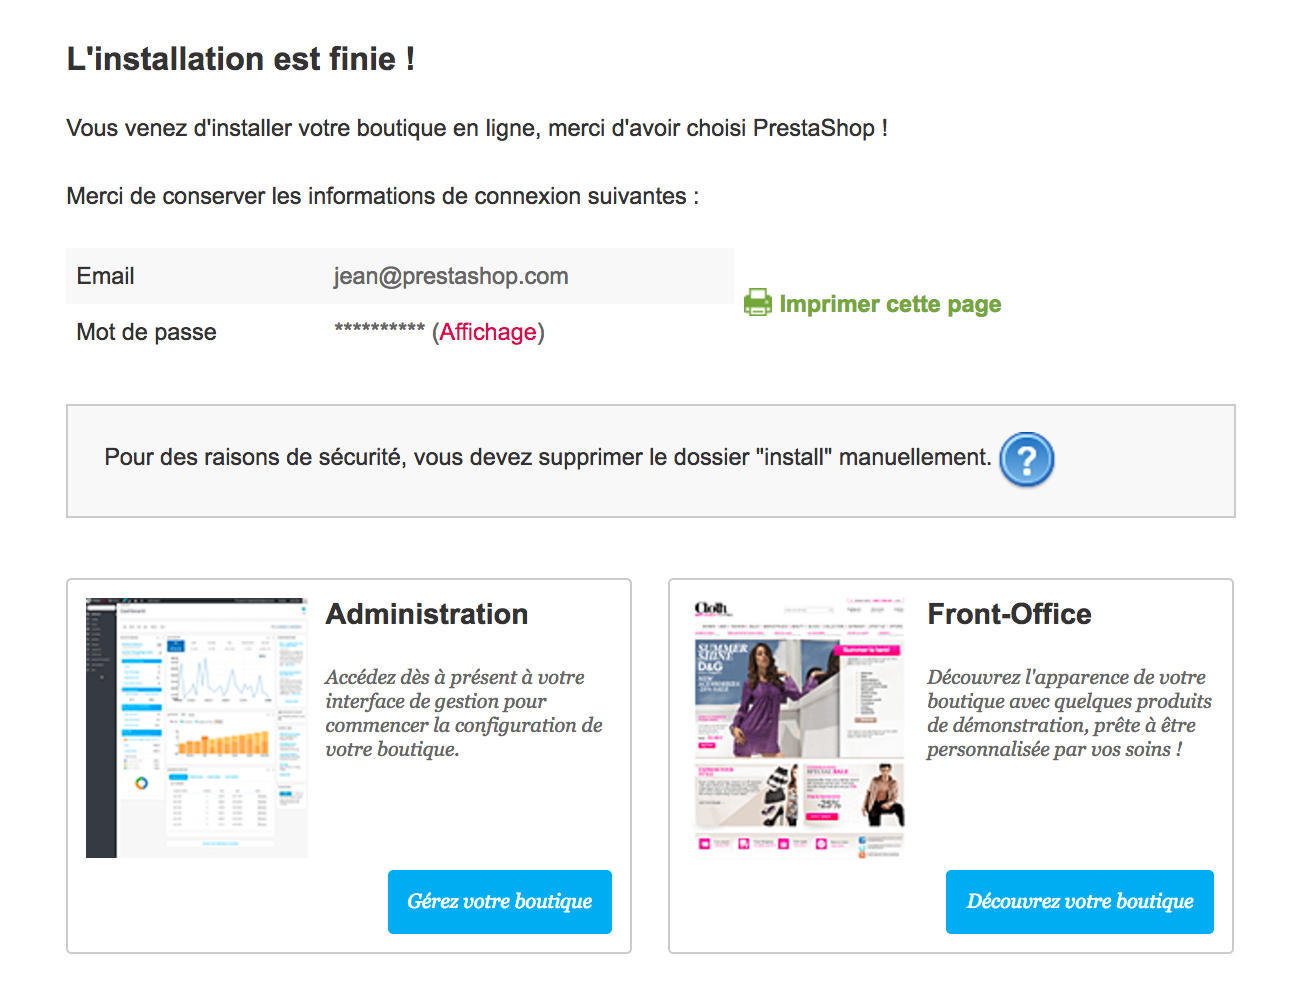This screenshot has height=1008, width=1306.
Task: Click the "Administration" heading
Action: [427, 614]
